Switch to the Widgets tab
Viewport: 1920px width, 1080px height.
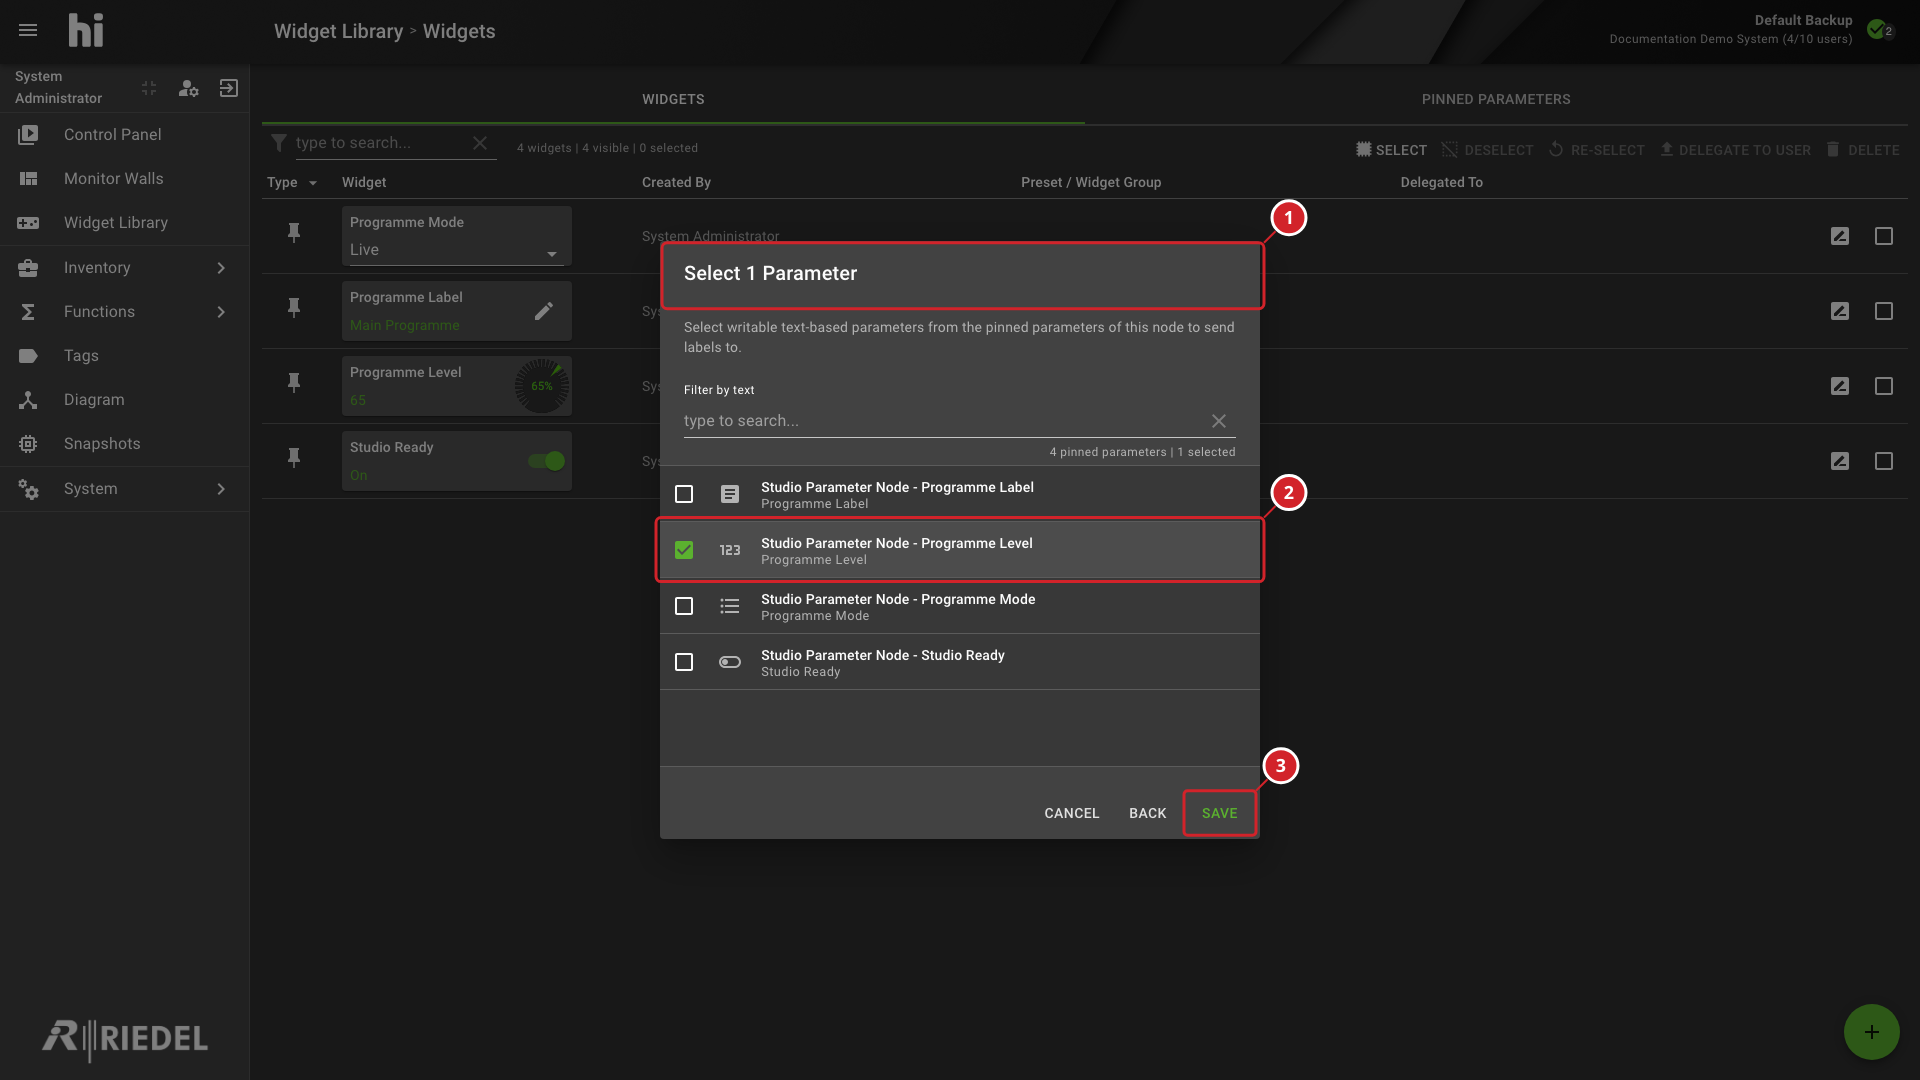(673, 99)
